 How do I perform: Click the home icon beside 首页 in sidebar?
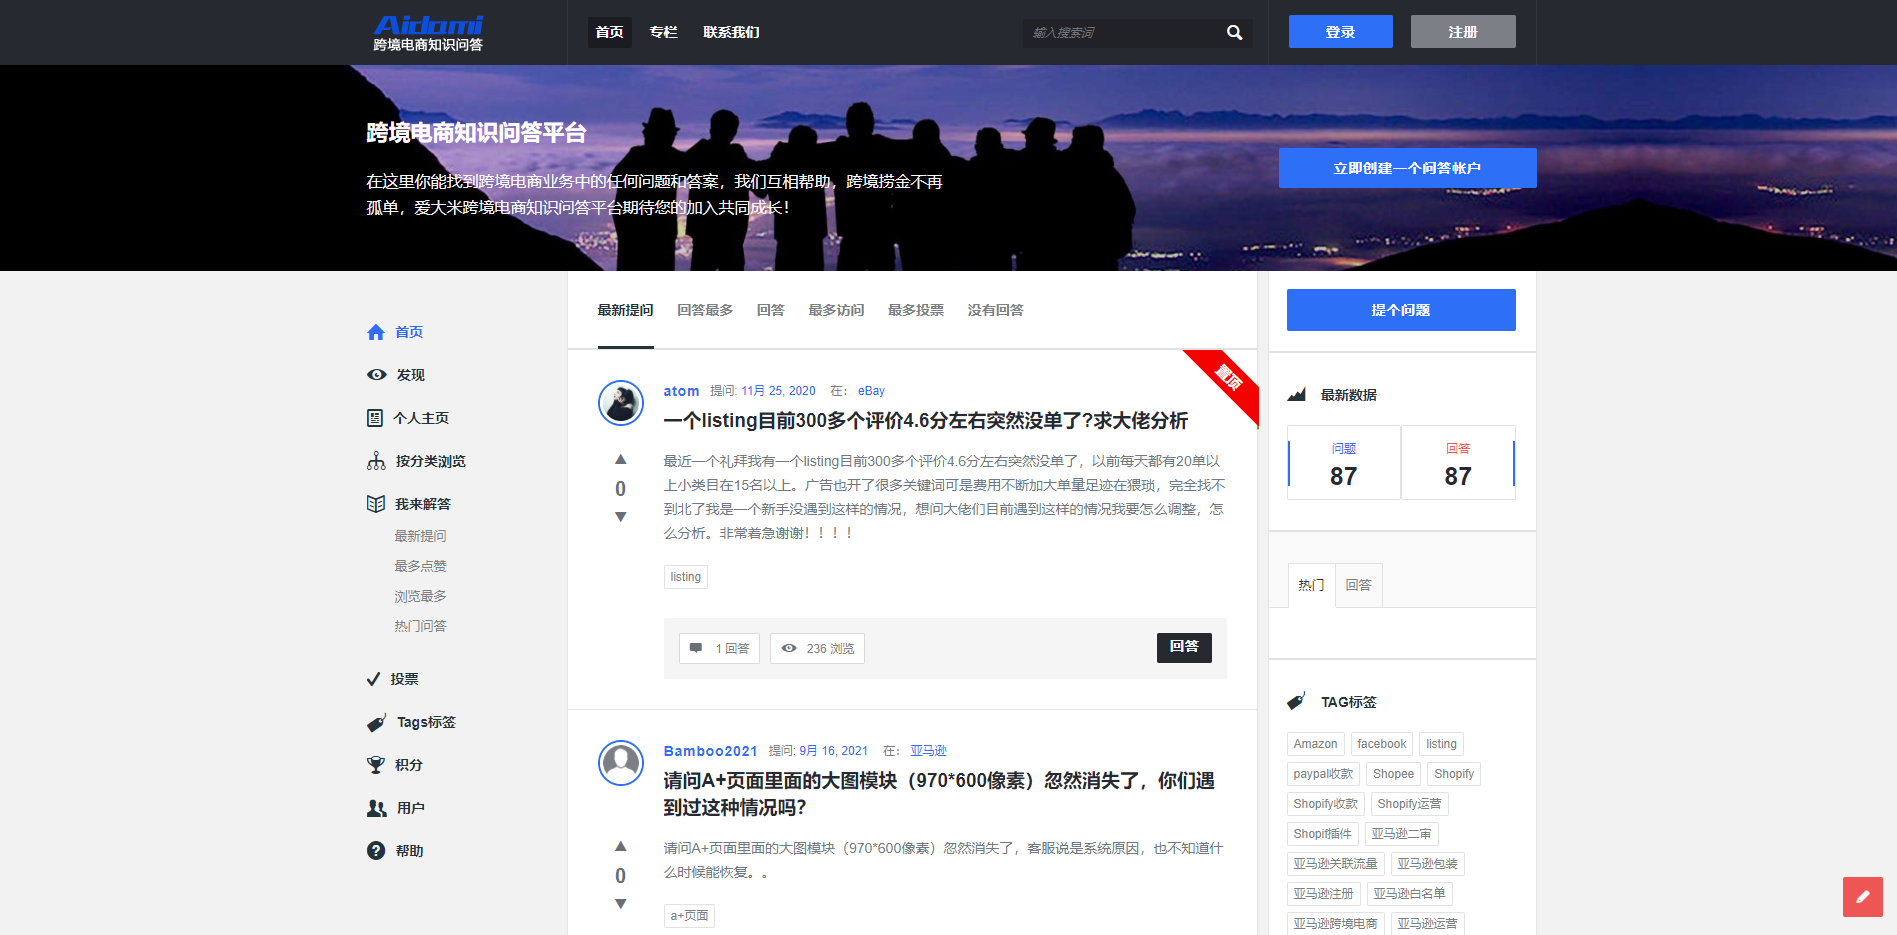tap(376, 332)
